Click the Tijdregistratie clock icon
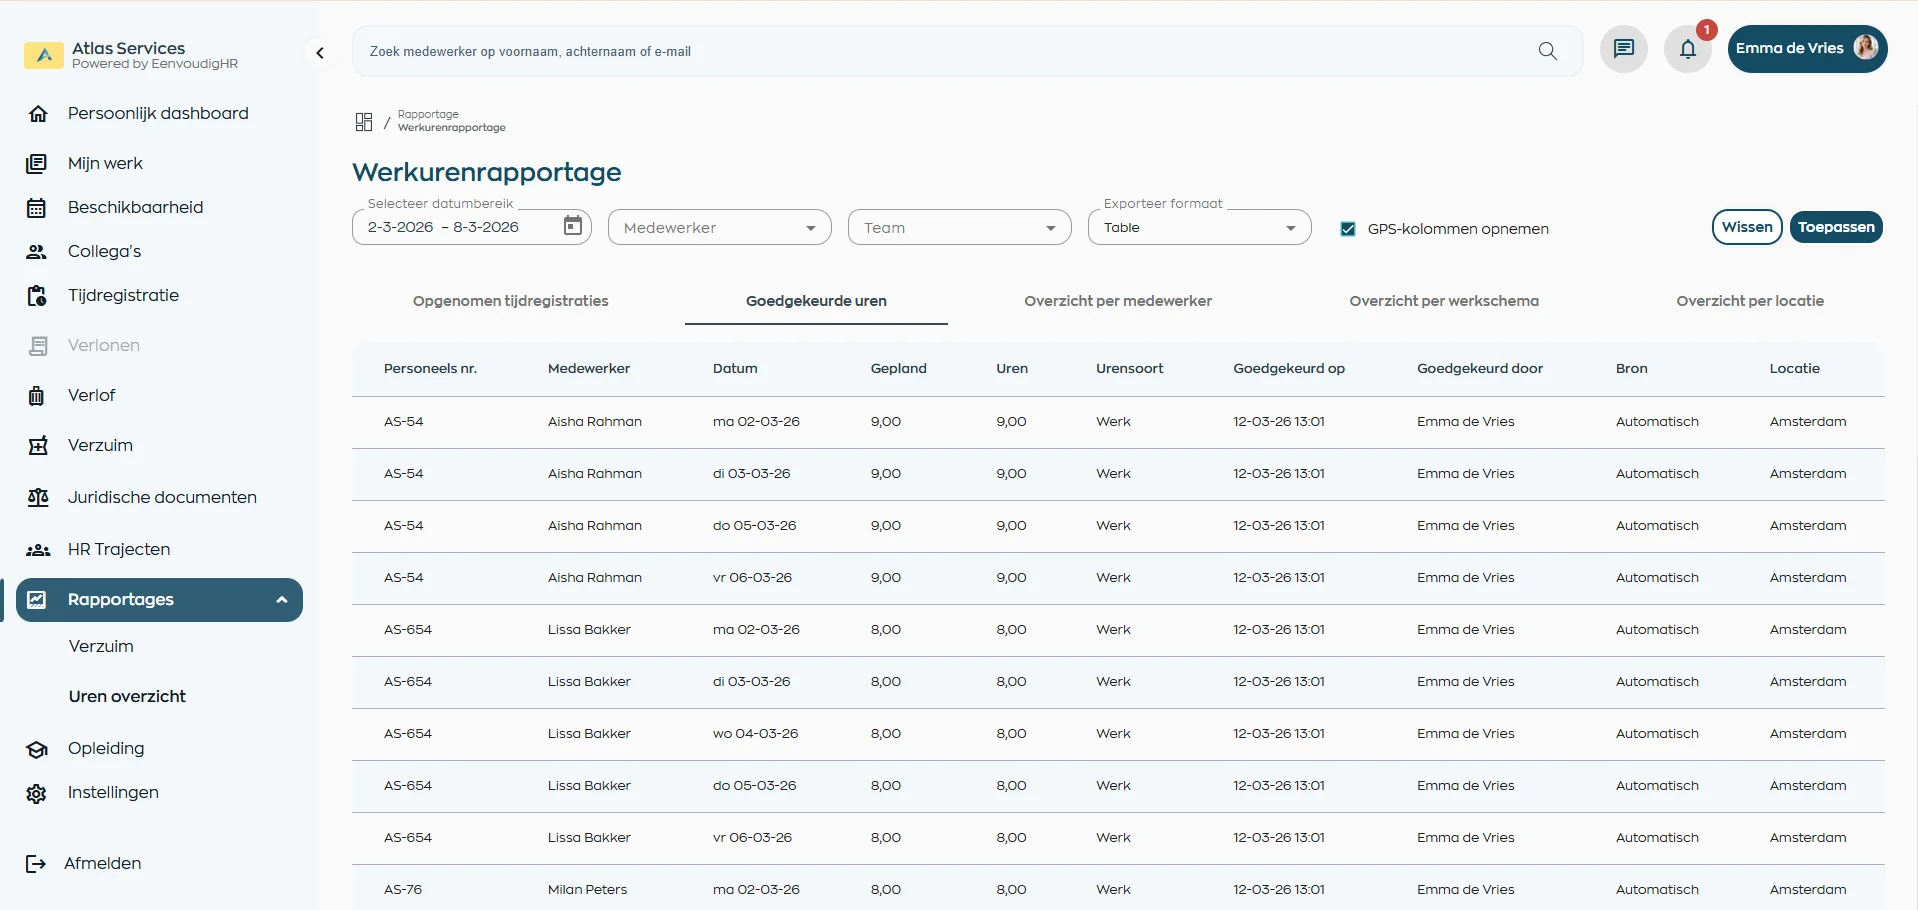The image size is (1918, 910). point(37,296)
